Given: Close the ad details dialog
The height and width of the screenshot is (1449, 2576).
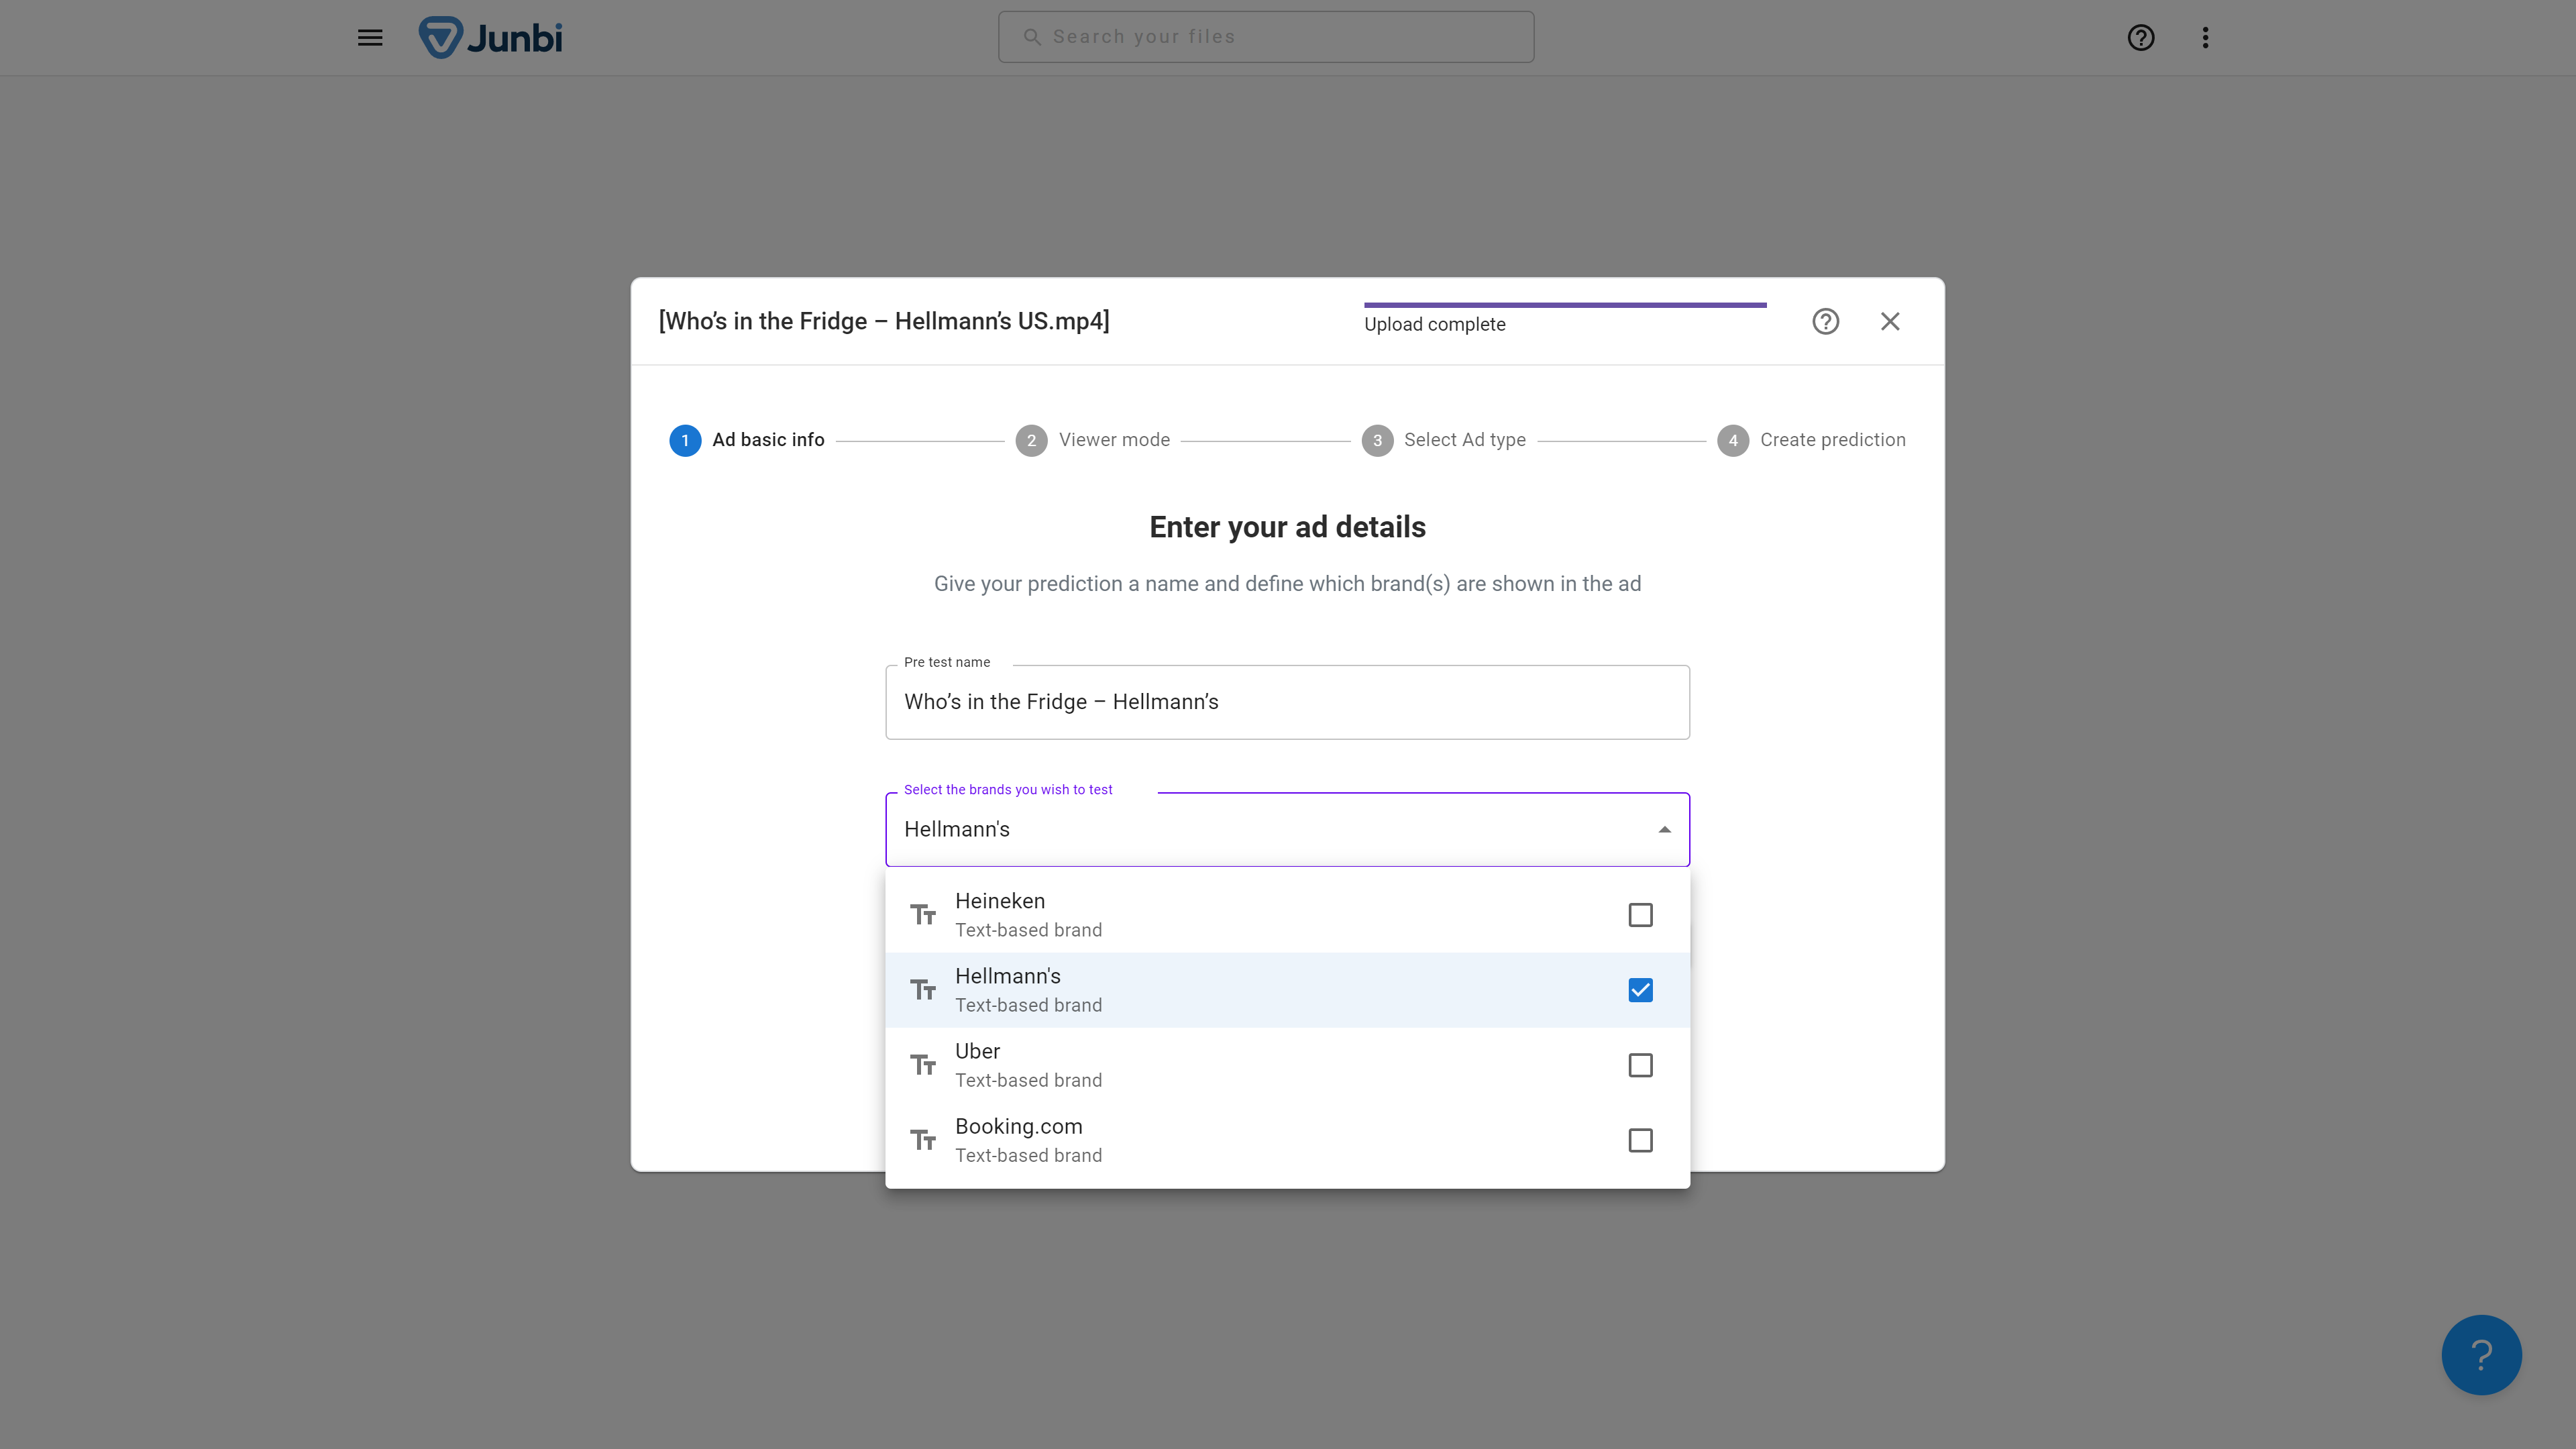Looking at the screenshot, I should pos(1890,321).
